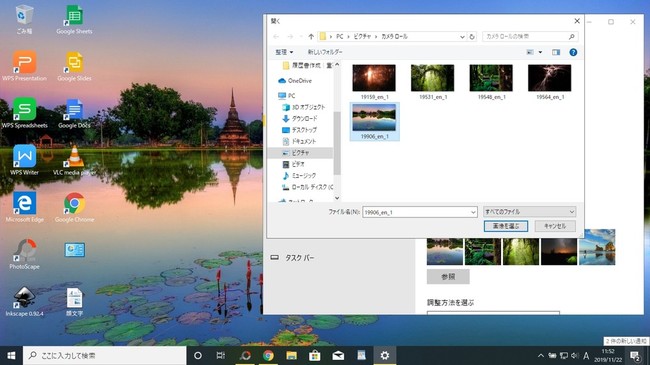Open the view options dropdown arrow
Image resolution: width=650 pixels, height=365 pixels.
tap(540, 52)
